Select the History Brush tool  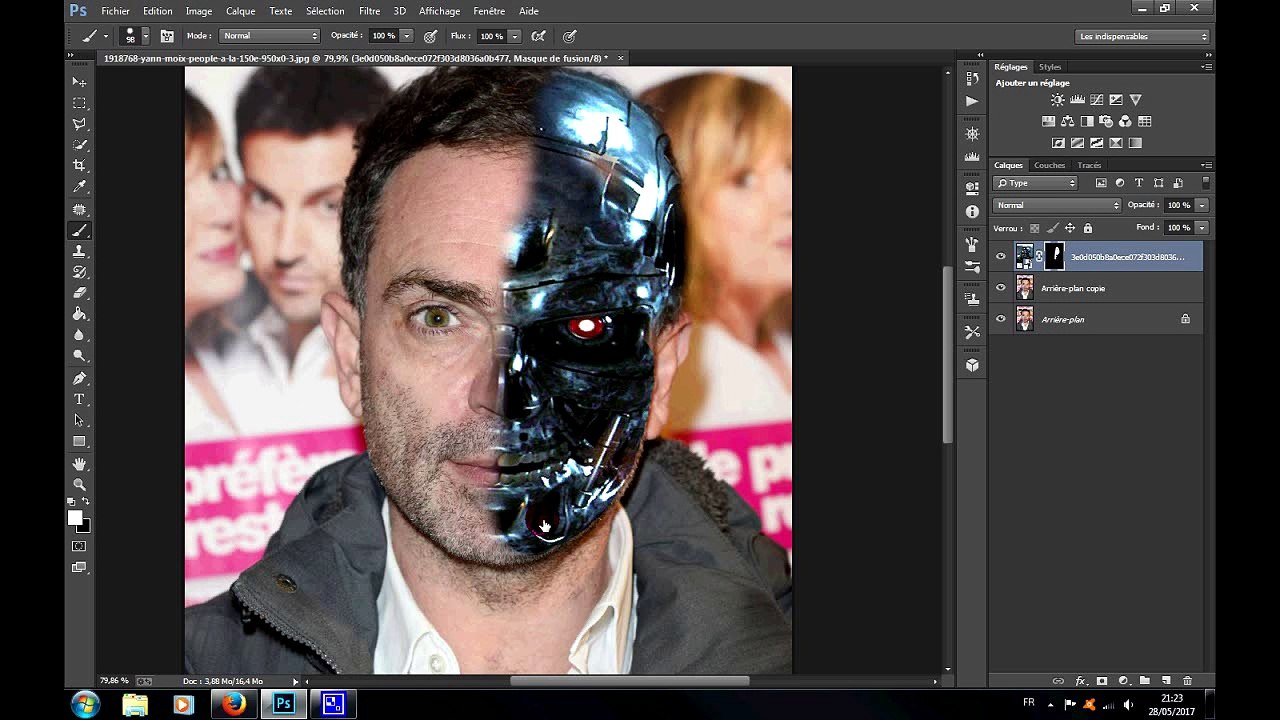pos(79,272)
